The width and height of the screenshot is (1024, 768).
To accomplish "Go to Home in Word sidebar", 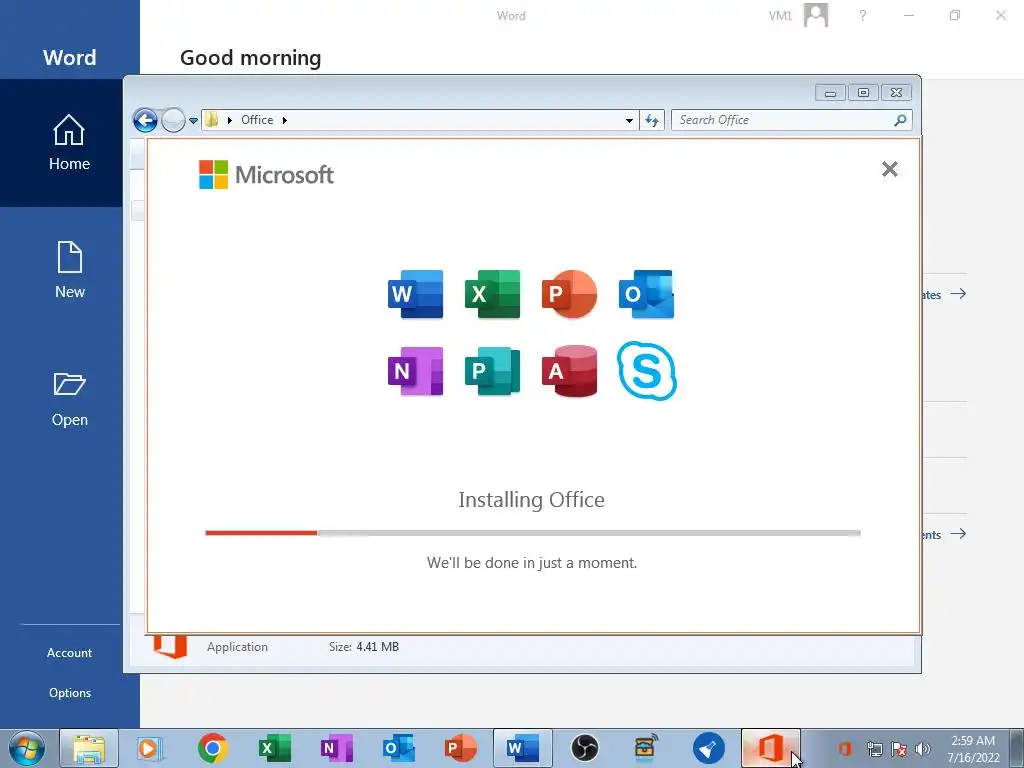I will point(69,143).
